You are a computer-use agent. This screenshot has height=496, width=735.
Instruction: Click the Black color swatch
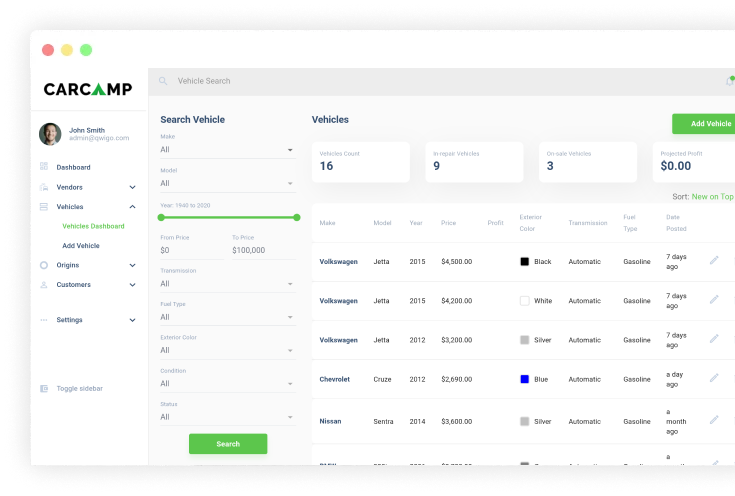pos(525,261)
